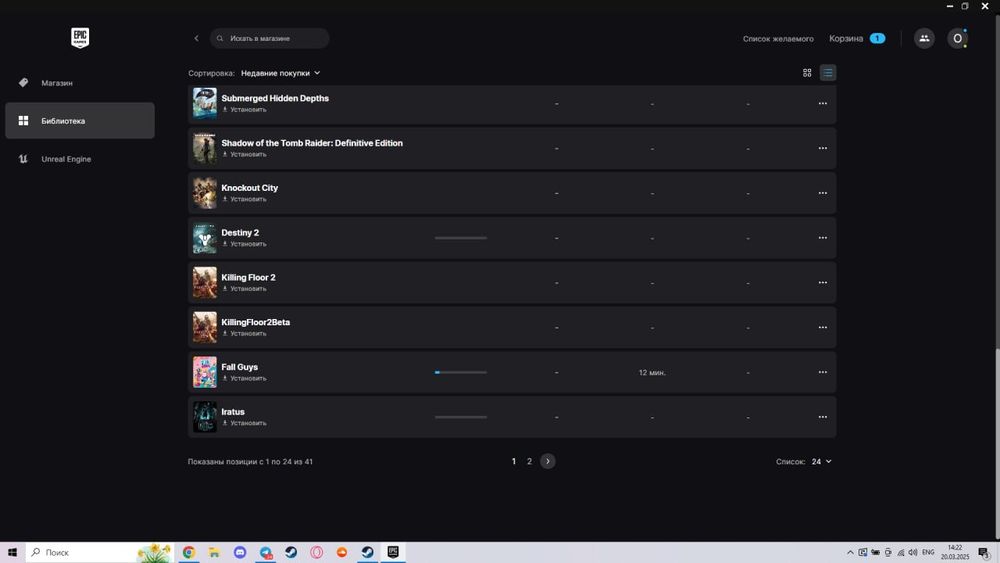Open Shadow of the Tomb Raider thumbnail

point(205,148)
